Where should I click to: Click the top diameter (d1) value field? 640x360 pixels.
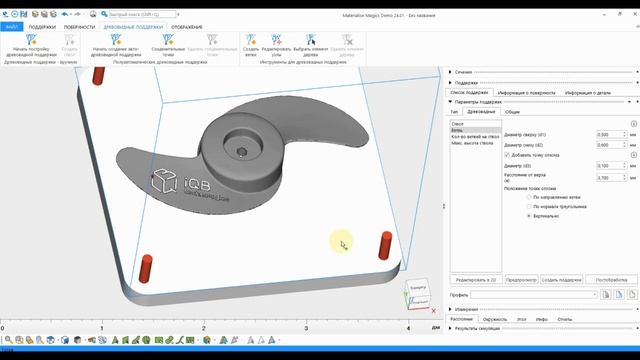click(609, 134)
